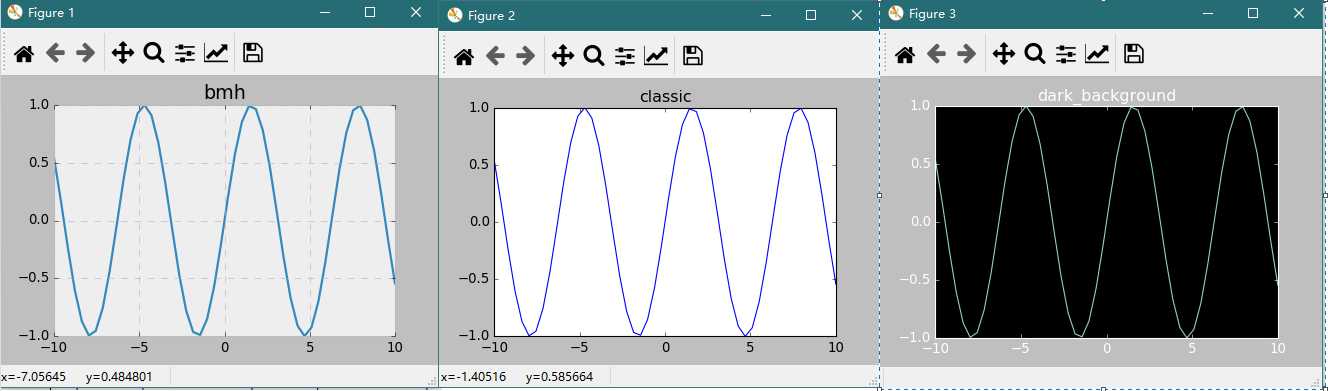1328x391 pixels.
Task: Open the subplot sliders icon in Figure 2
Action: click(x=624, y=57)
